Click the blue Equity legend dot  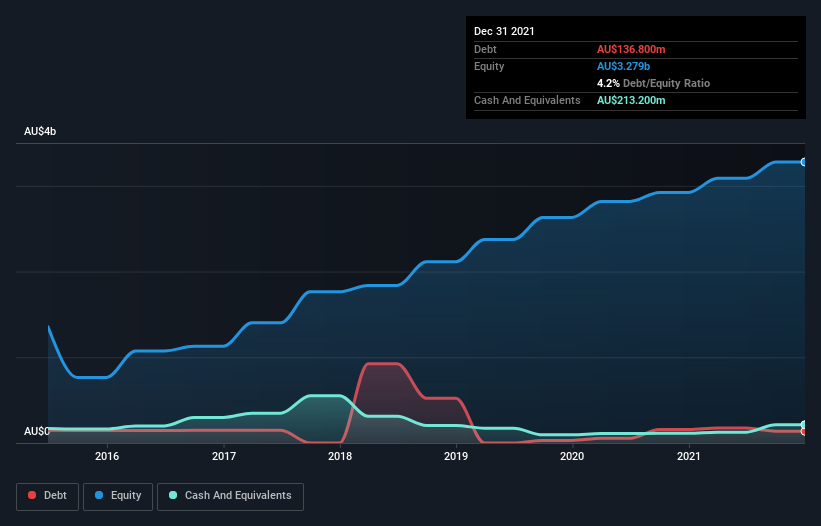(99, 495)
